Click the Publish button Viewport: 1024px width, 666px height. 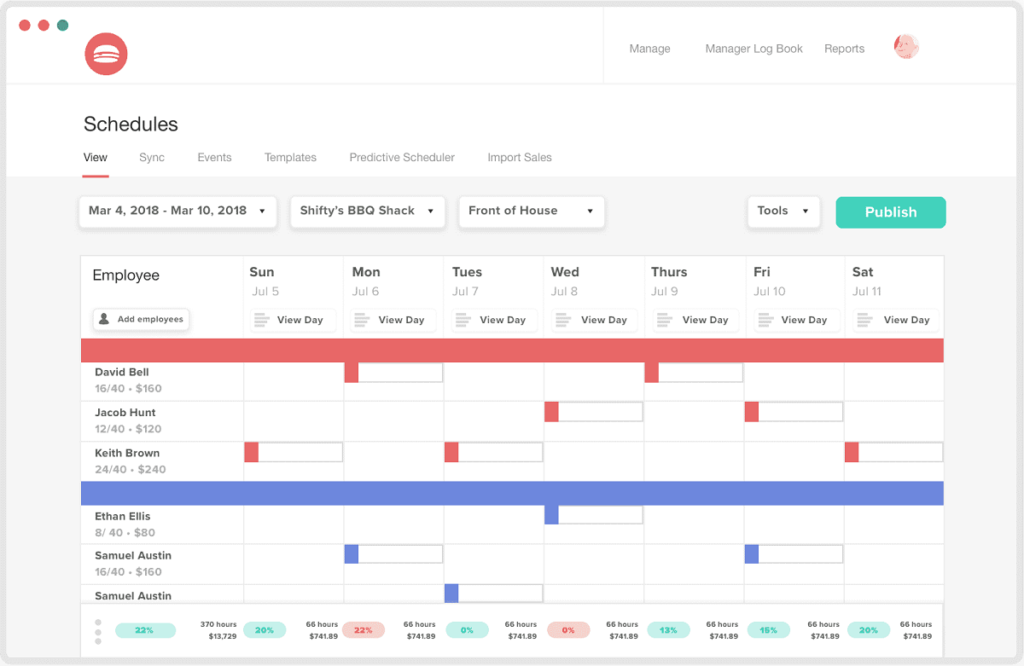tap(890, 212)
